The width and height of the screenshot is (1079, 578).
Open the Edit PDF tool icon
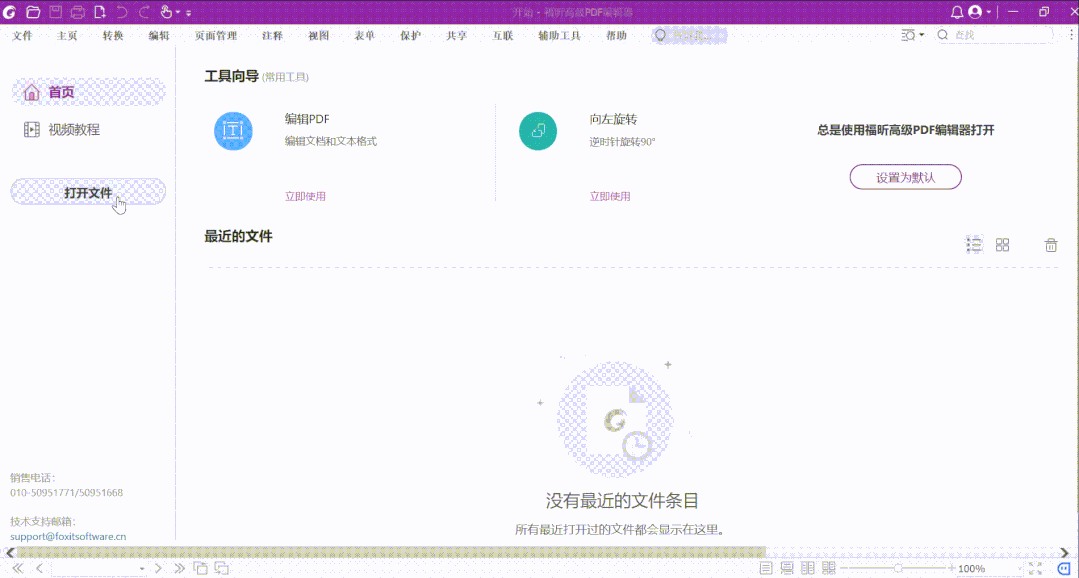[233, 131]
